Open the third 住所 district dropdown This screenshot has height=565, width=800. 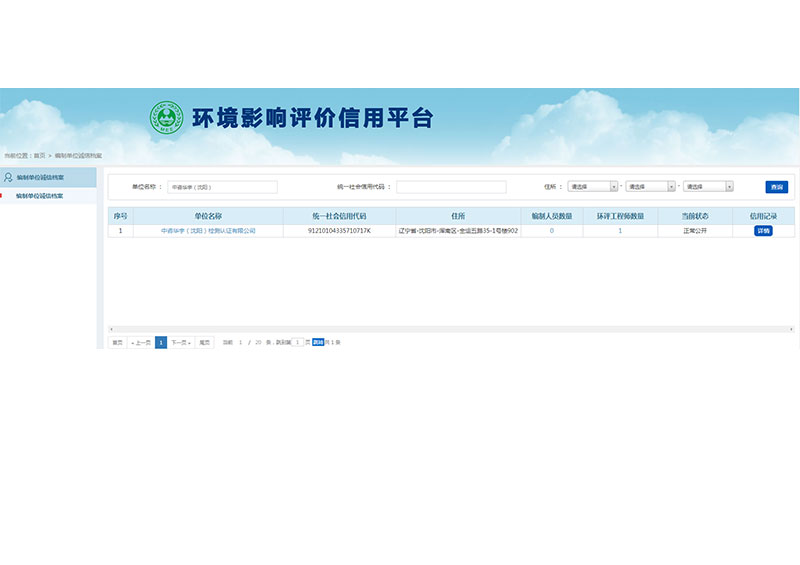708,186
